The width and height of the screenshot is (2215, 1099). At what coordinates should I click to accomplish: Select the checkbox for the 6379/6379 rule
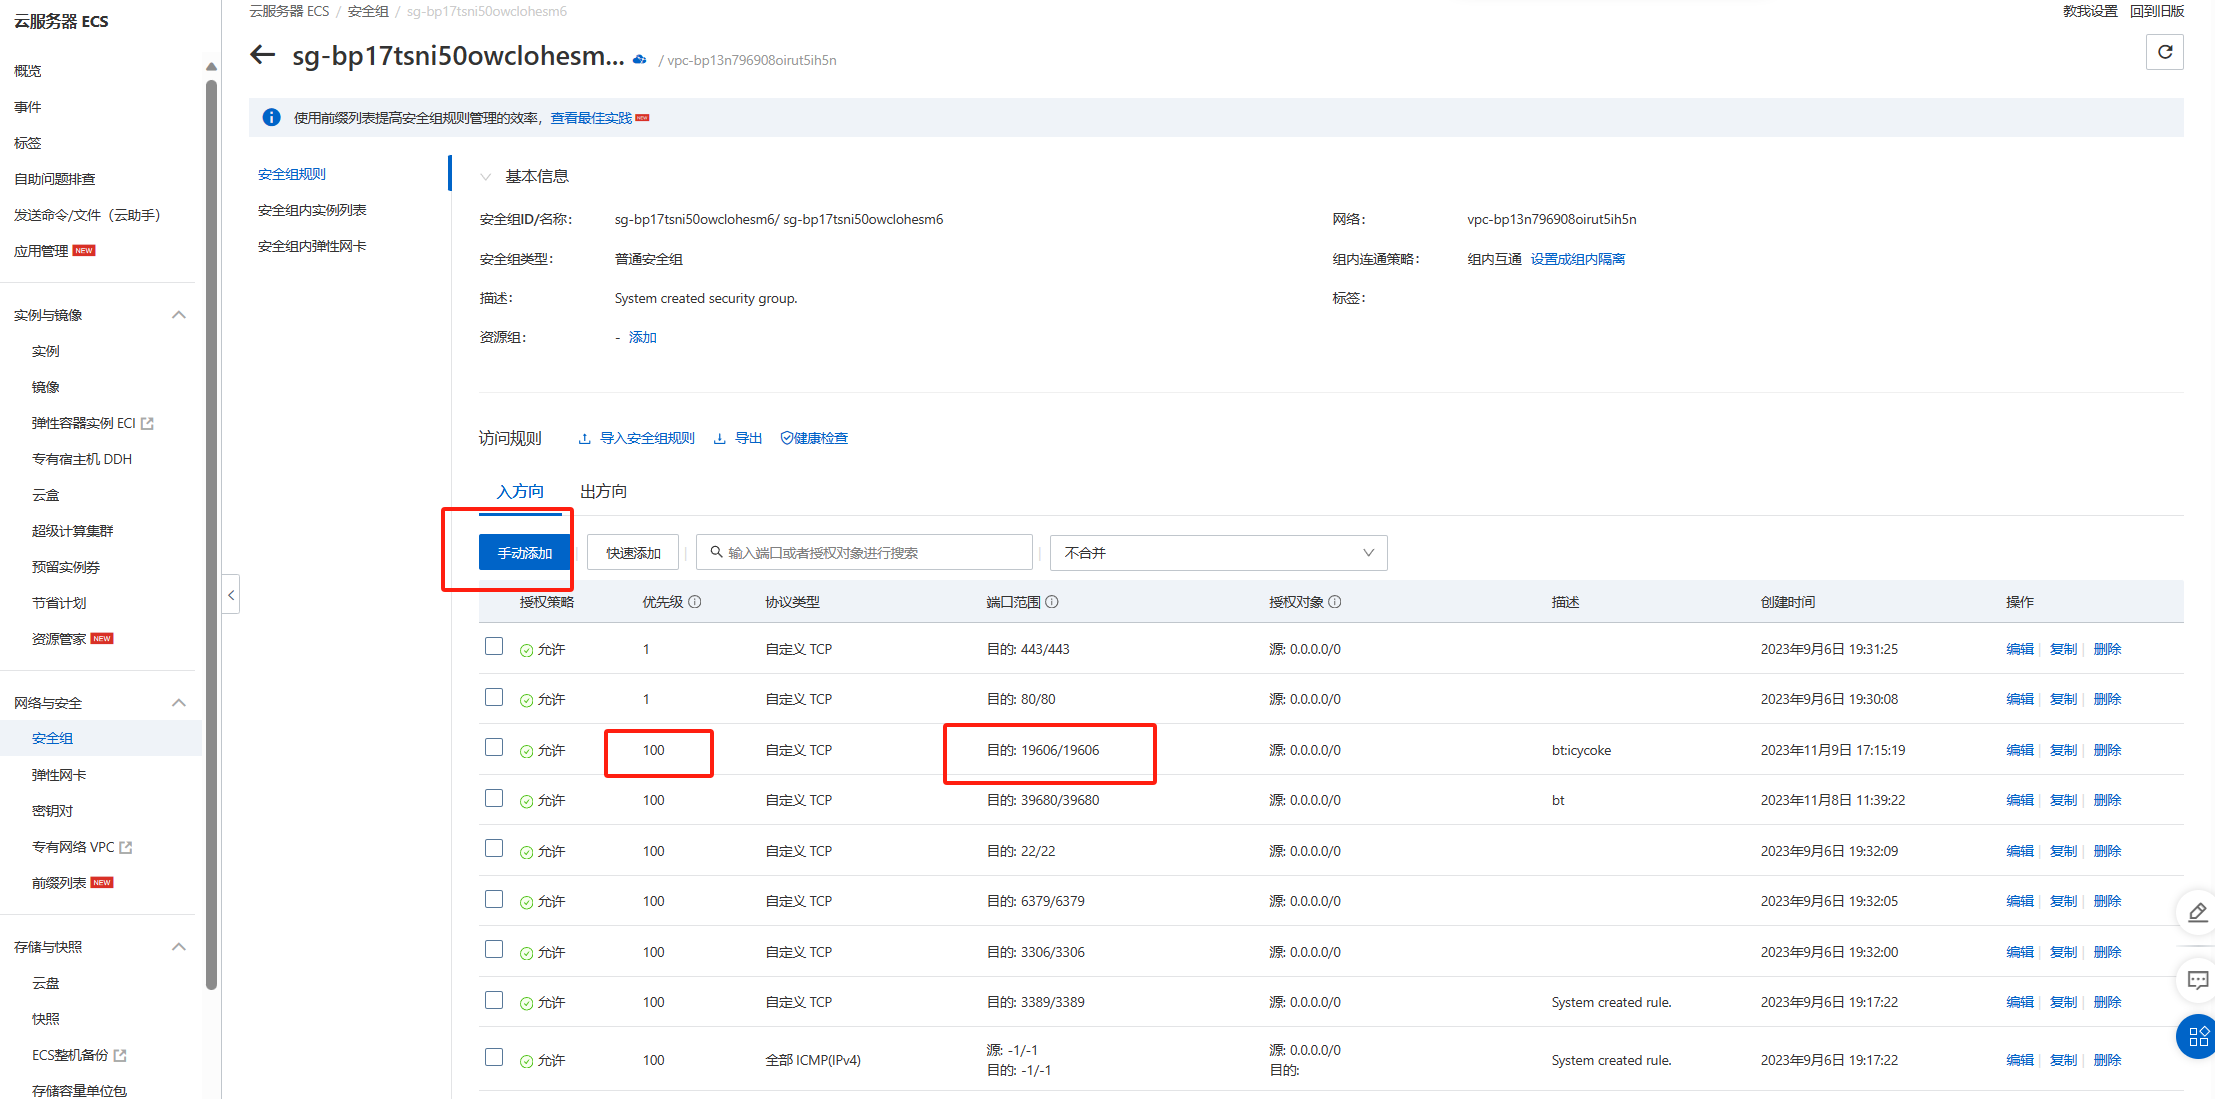[494, 899]
